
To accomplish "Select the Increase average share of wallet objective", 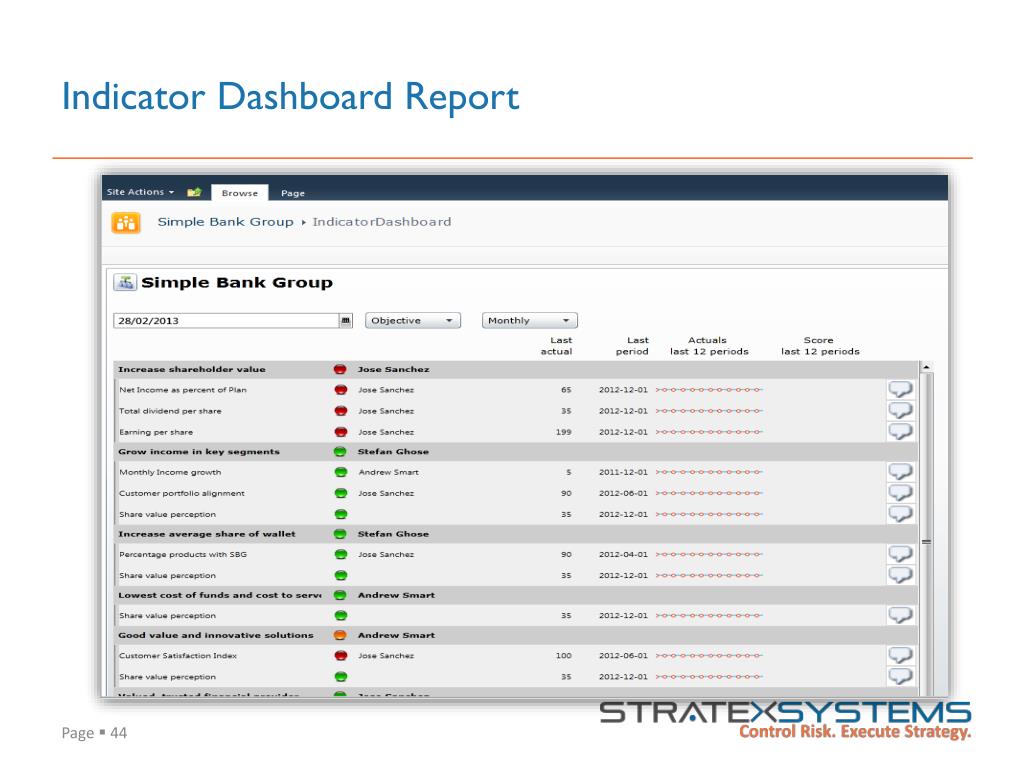I will pos(515,534).
